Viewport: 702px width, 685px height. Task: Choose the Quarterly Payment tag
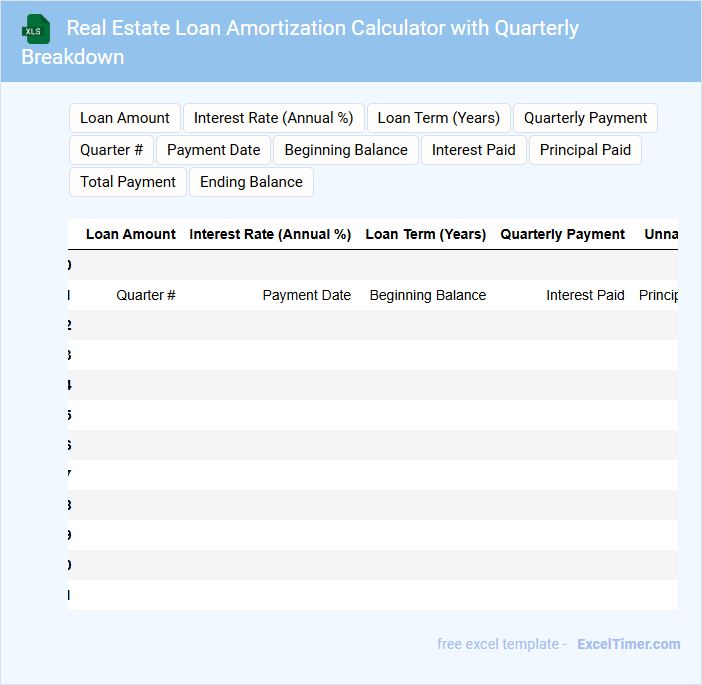click(585, 118)
